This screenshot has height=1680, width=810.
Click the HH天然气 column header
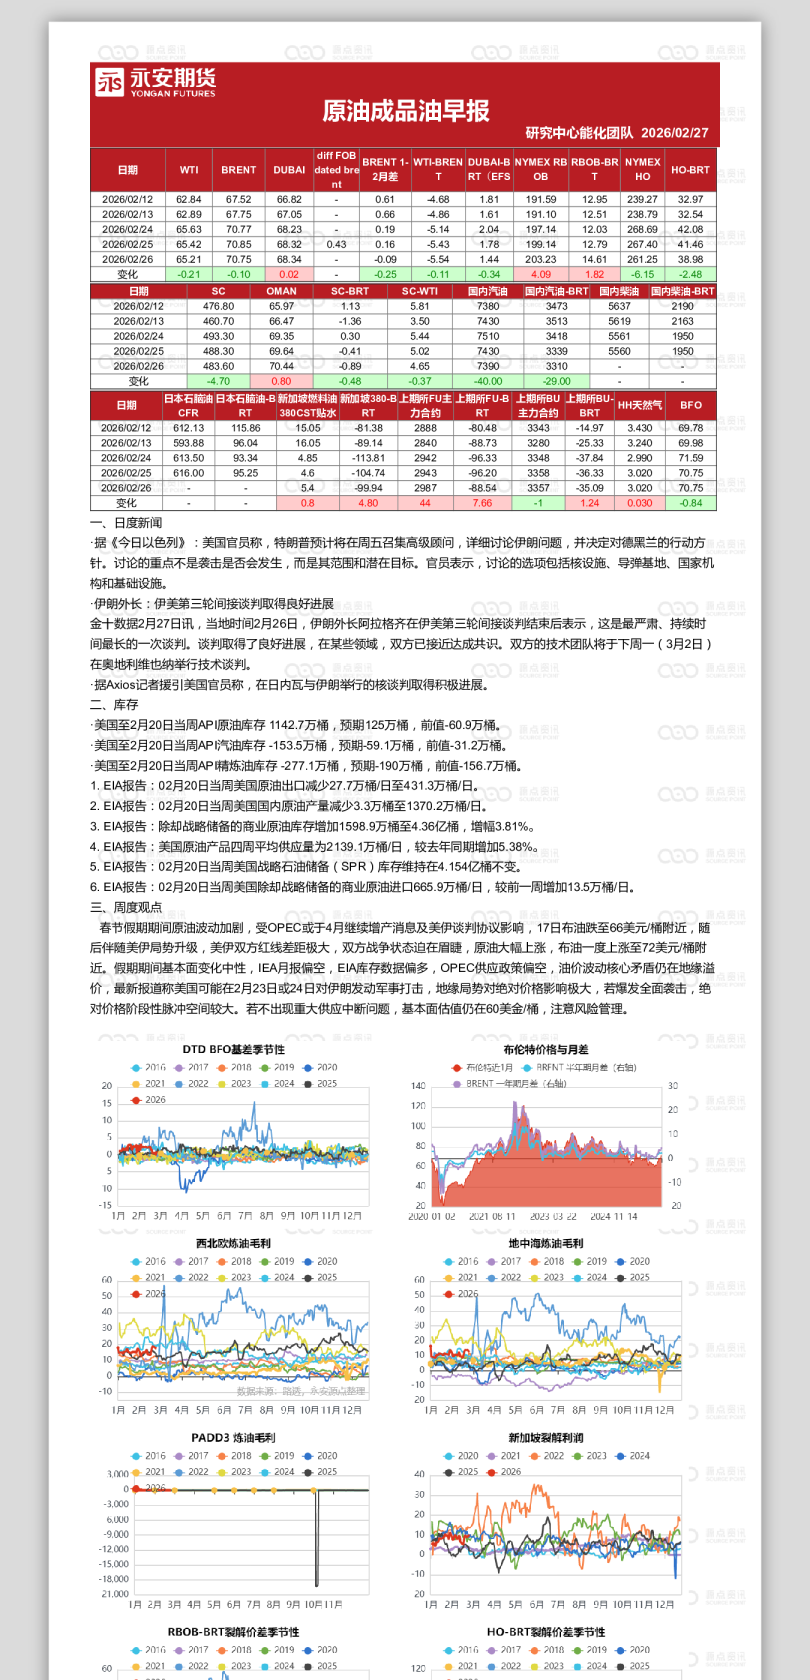coord(640,405)
